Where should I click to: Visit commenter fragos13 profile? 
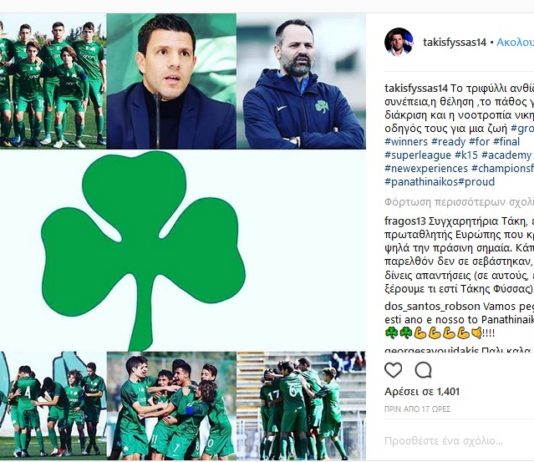(405, 221)
